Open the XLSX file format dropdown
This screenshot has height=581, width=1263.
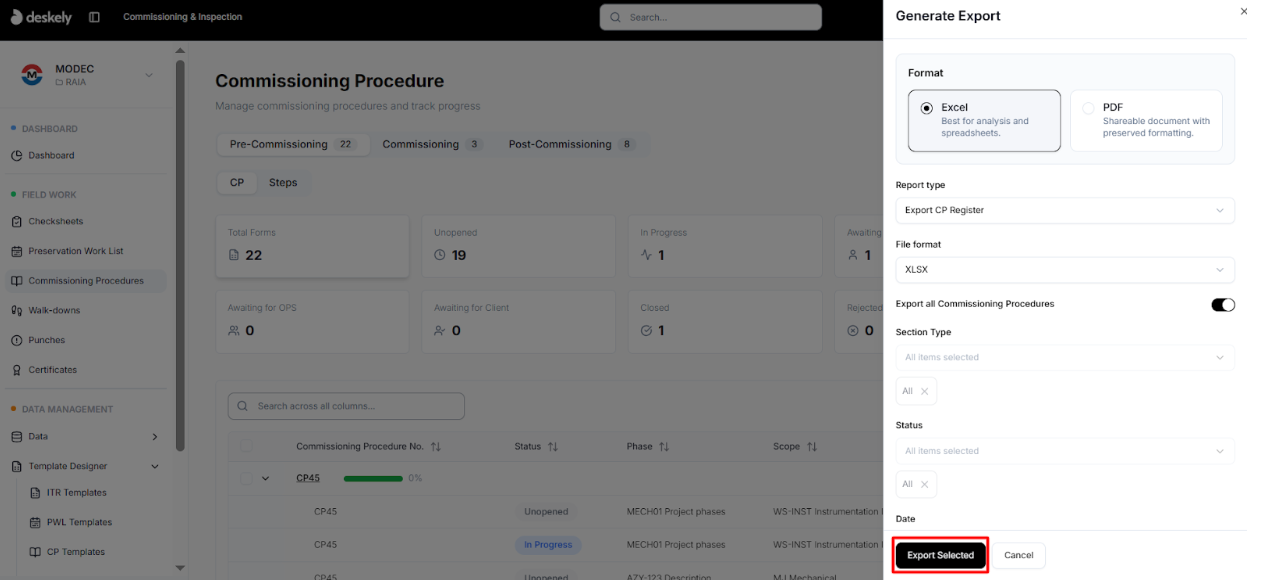click(x=1065, y=270)
